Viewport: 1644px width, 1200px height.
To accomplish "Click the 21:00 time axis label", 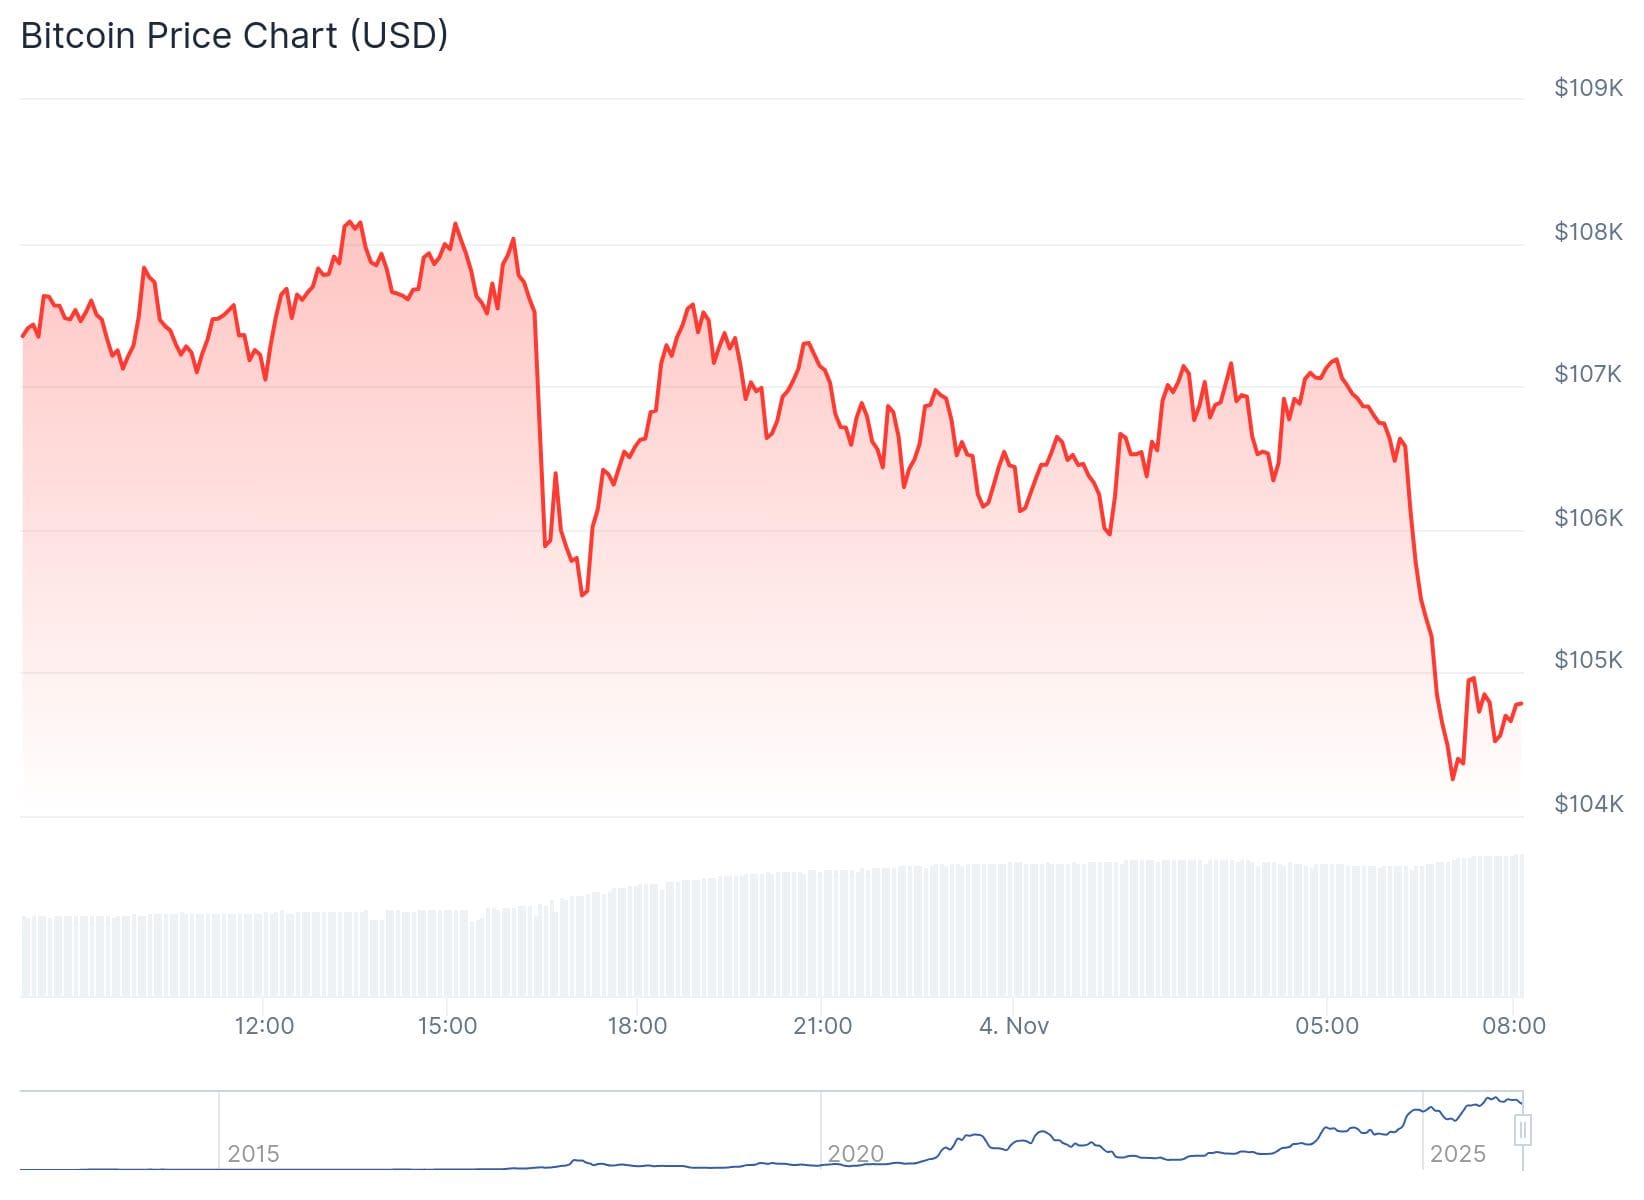I will coord(822,1026).
